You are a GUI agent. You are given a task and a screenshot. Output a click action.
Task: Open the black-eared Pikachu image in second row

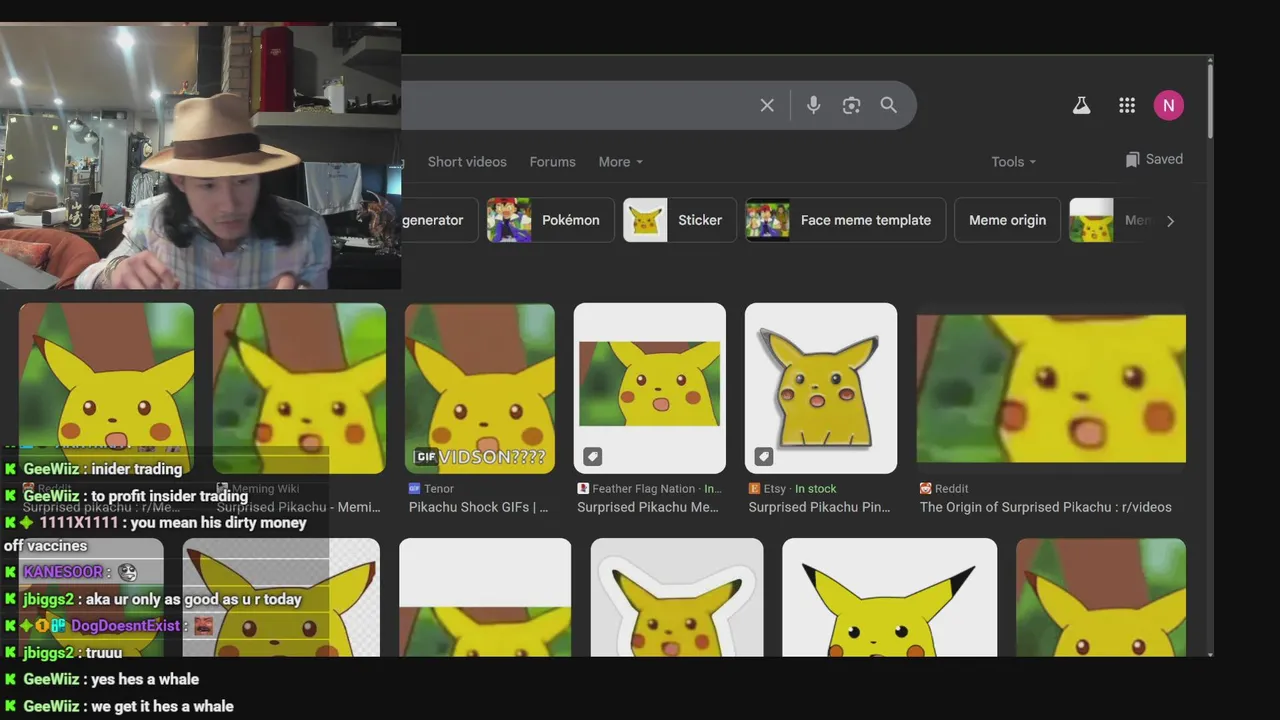pos(889,598)
